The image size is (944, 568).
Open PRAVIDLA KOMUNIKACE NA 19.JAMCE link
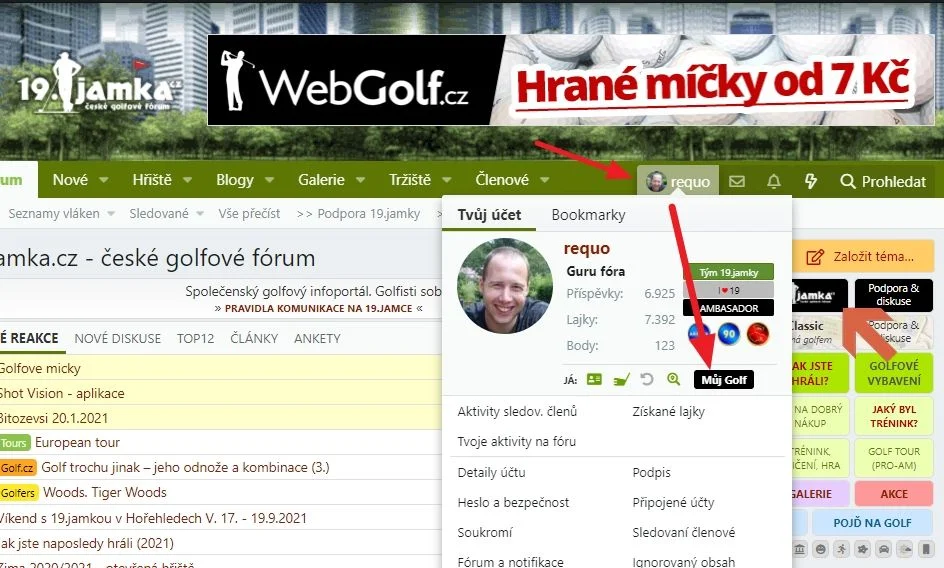(318, 308)
